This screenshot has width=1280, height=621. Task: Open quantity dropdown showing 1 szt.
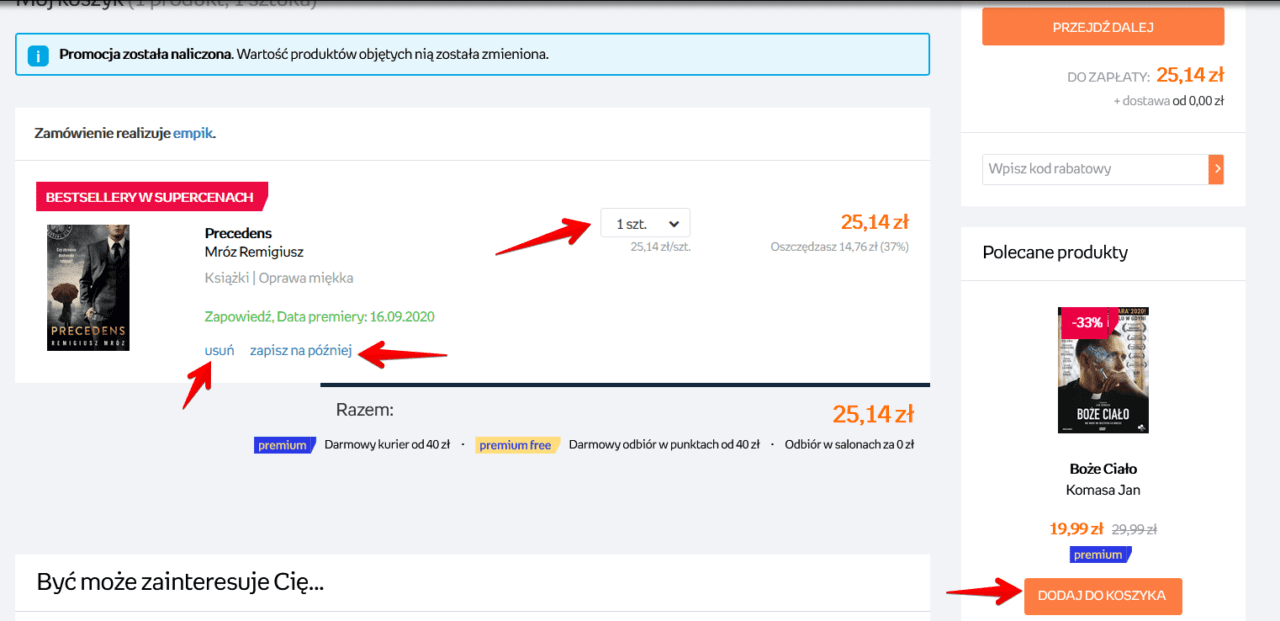(645, 223)
